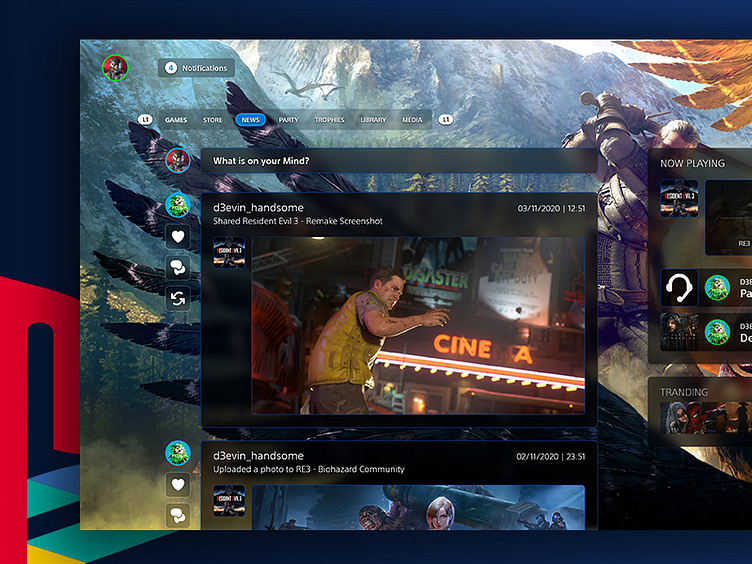Click the 02/11/2020 | 23:51 timestamp

(551, 457)
